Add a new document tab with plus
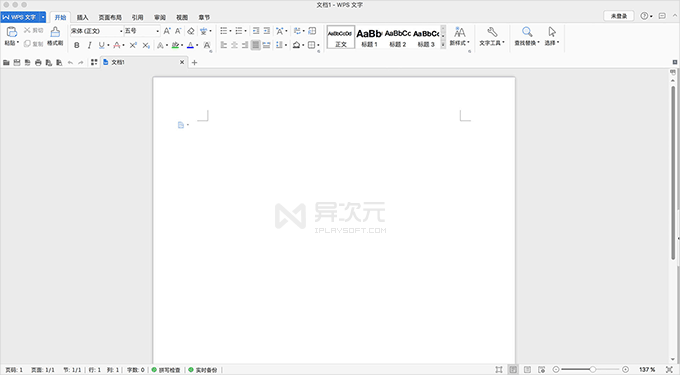 [194, 62]
